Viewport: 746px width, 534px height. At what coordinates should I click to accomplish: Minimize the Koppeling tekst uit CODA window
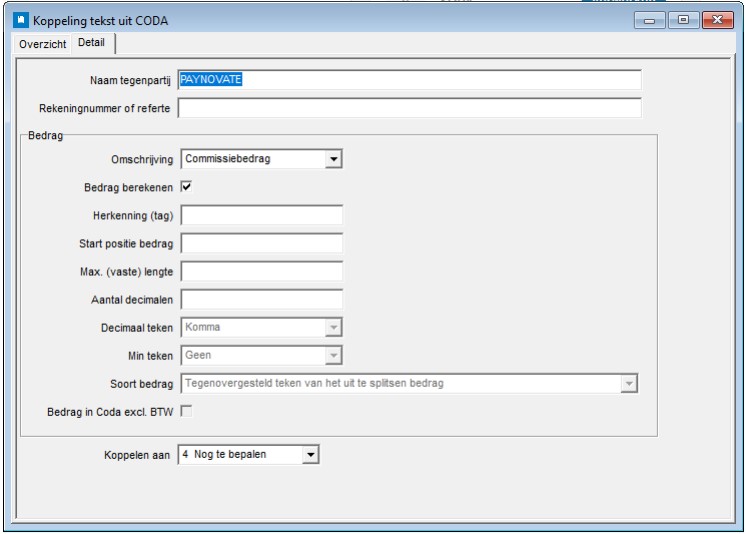pyautogui.click(x=650, y=20)
